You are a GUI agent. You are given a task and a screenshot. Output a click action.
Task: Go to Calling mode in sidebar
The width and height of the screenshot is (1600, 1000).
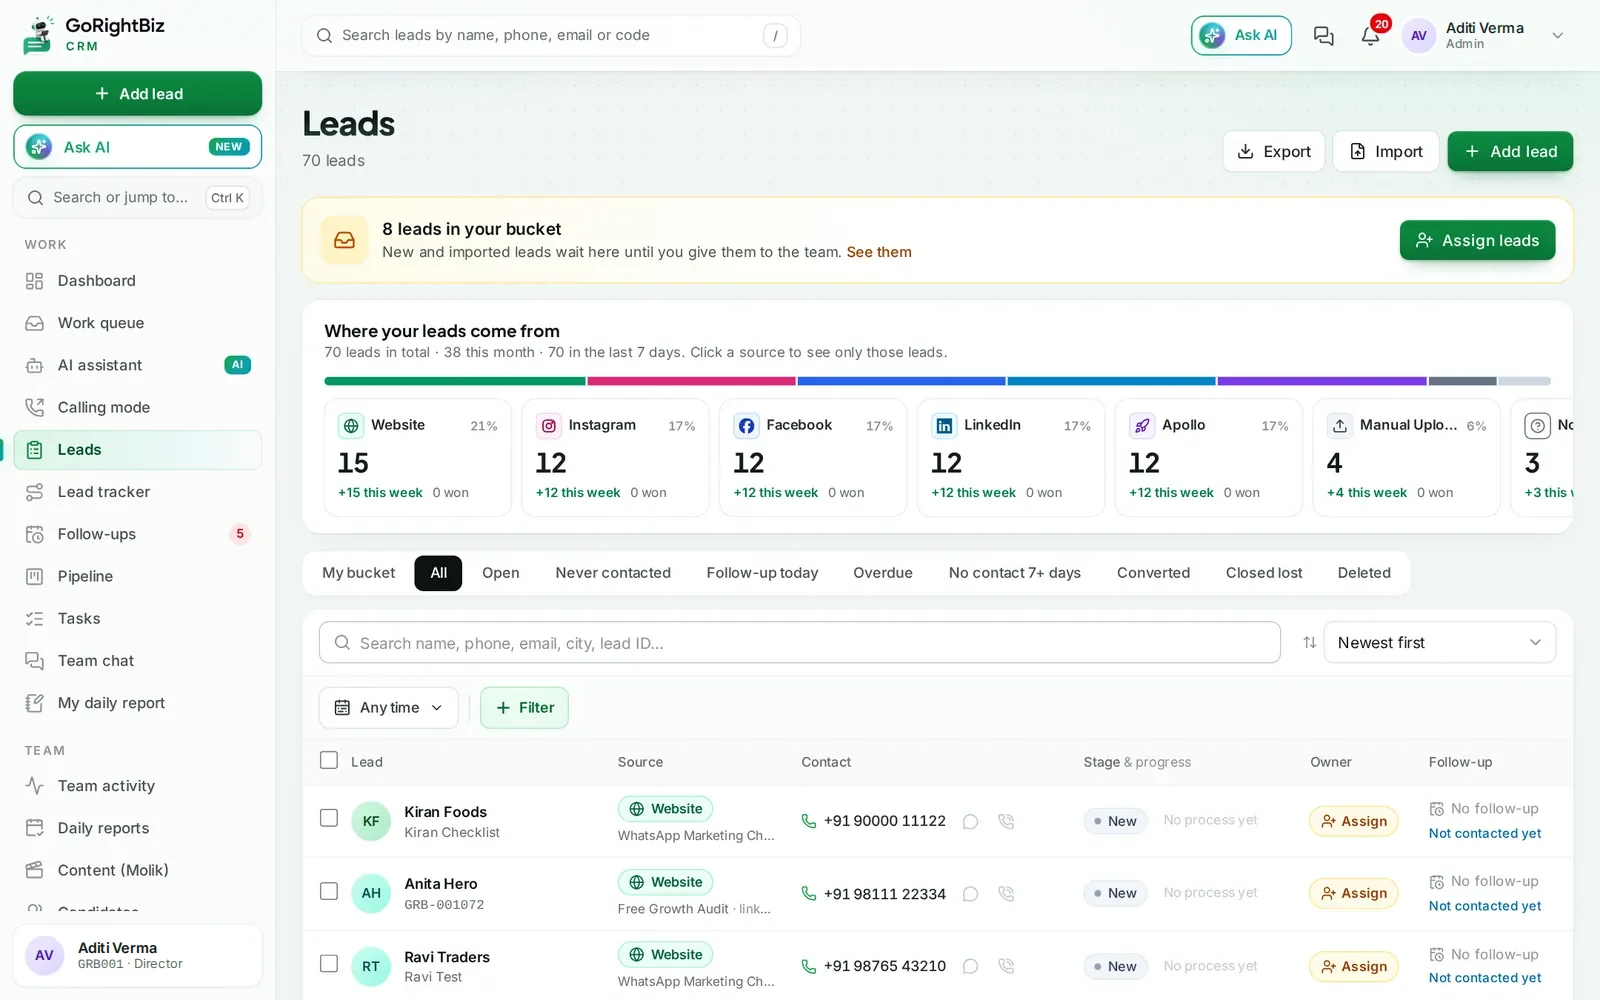pyautogui.click(x=138, y=407)
